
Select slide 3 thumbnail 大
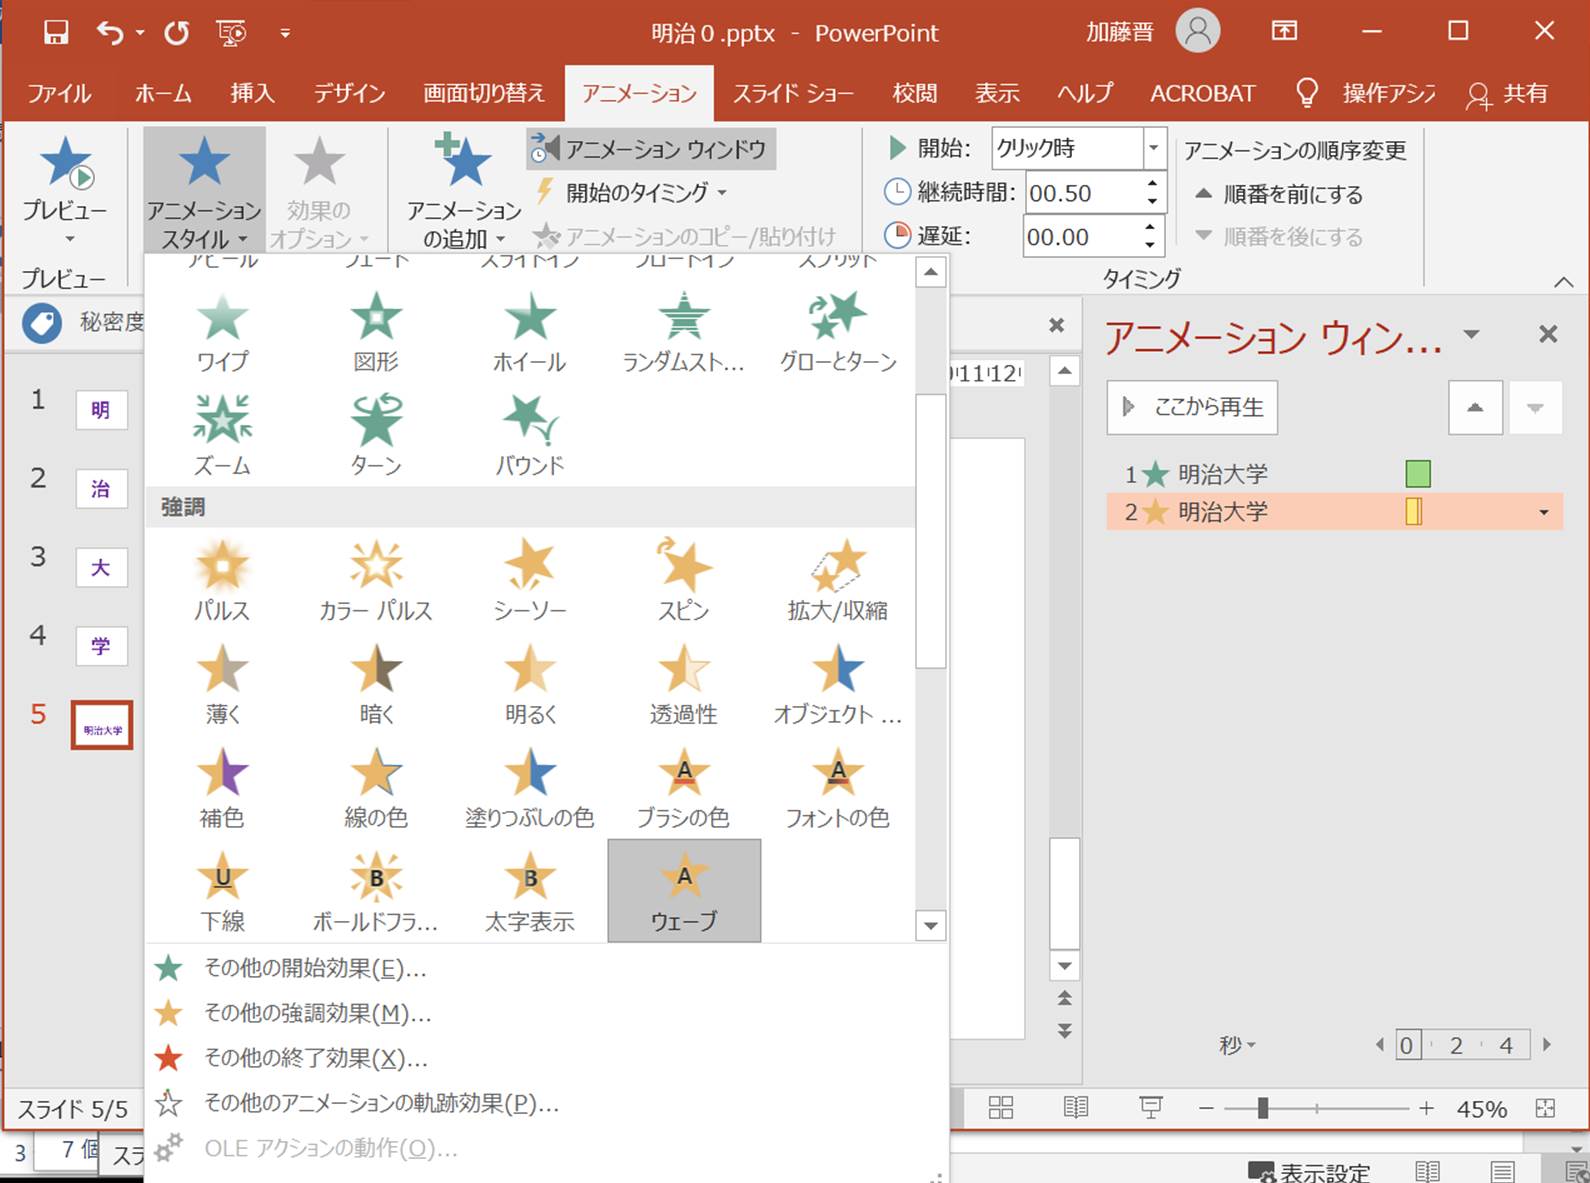click(101, 568)
